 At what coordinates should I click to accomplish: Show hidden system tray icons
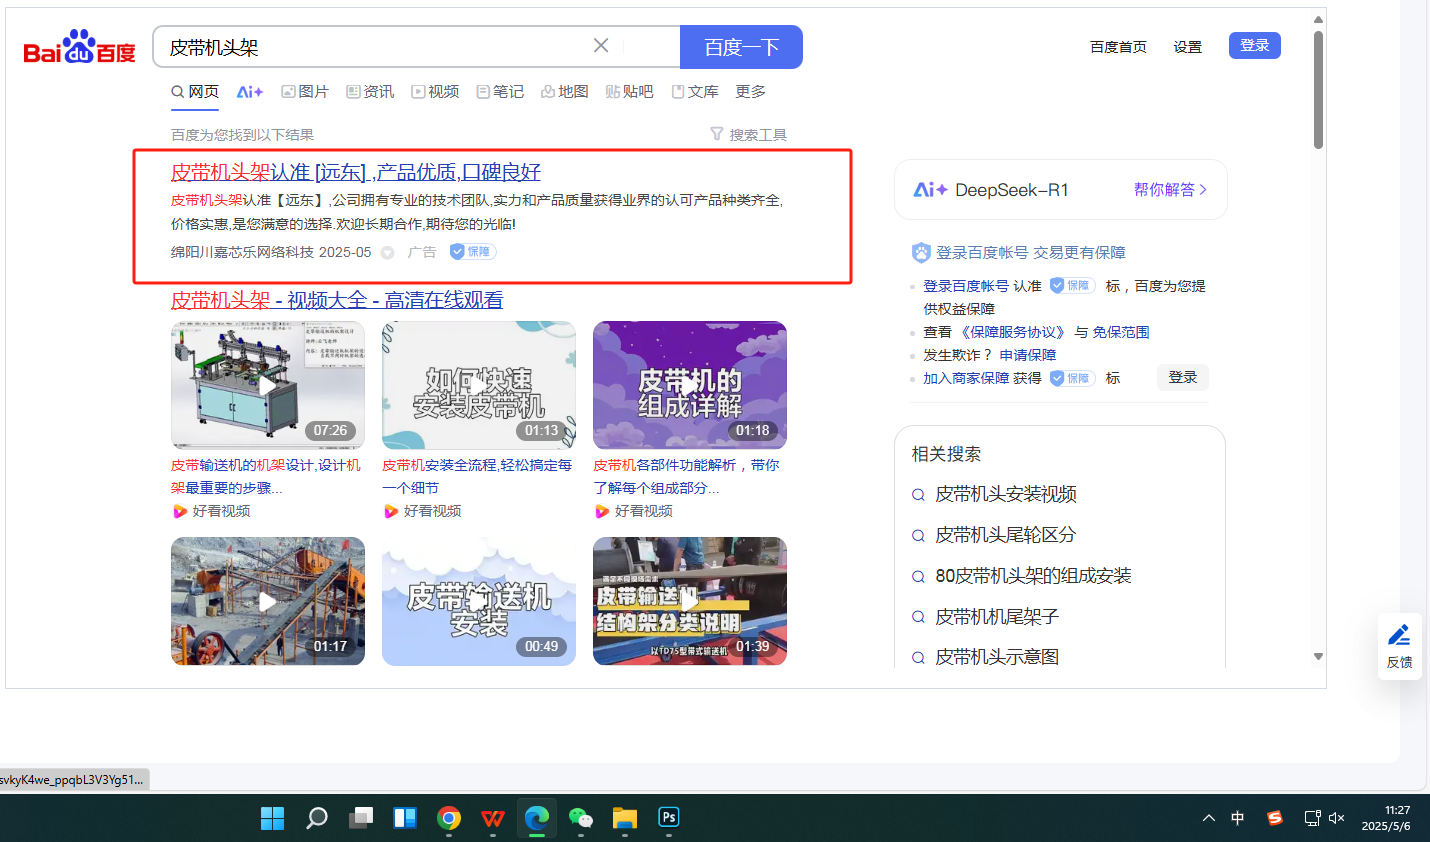[x=1209, y=818]
